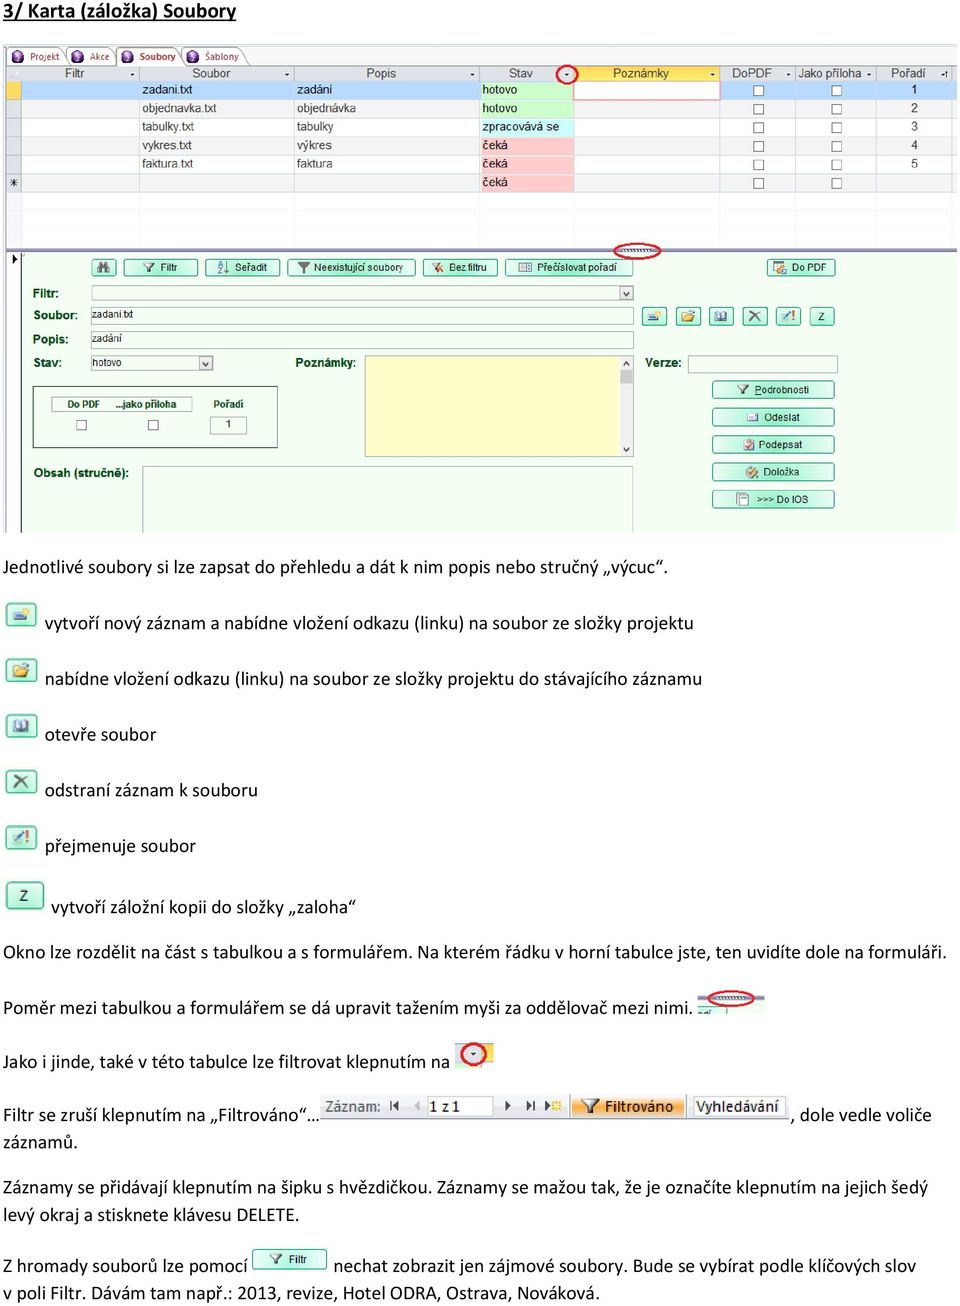Click the filter arrow icon after 'klepnutím na'
Screen dimensions: 960x1306
(x=474, y=1054)
